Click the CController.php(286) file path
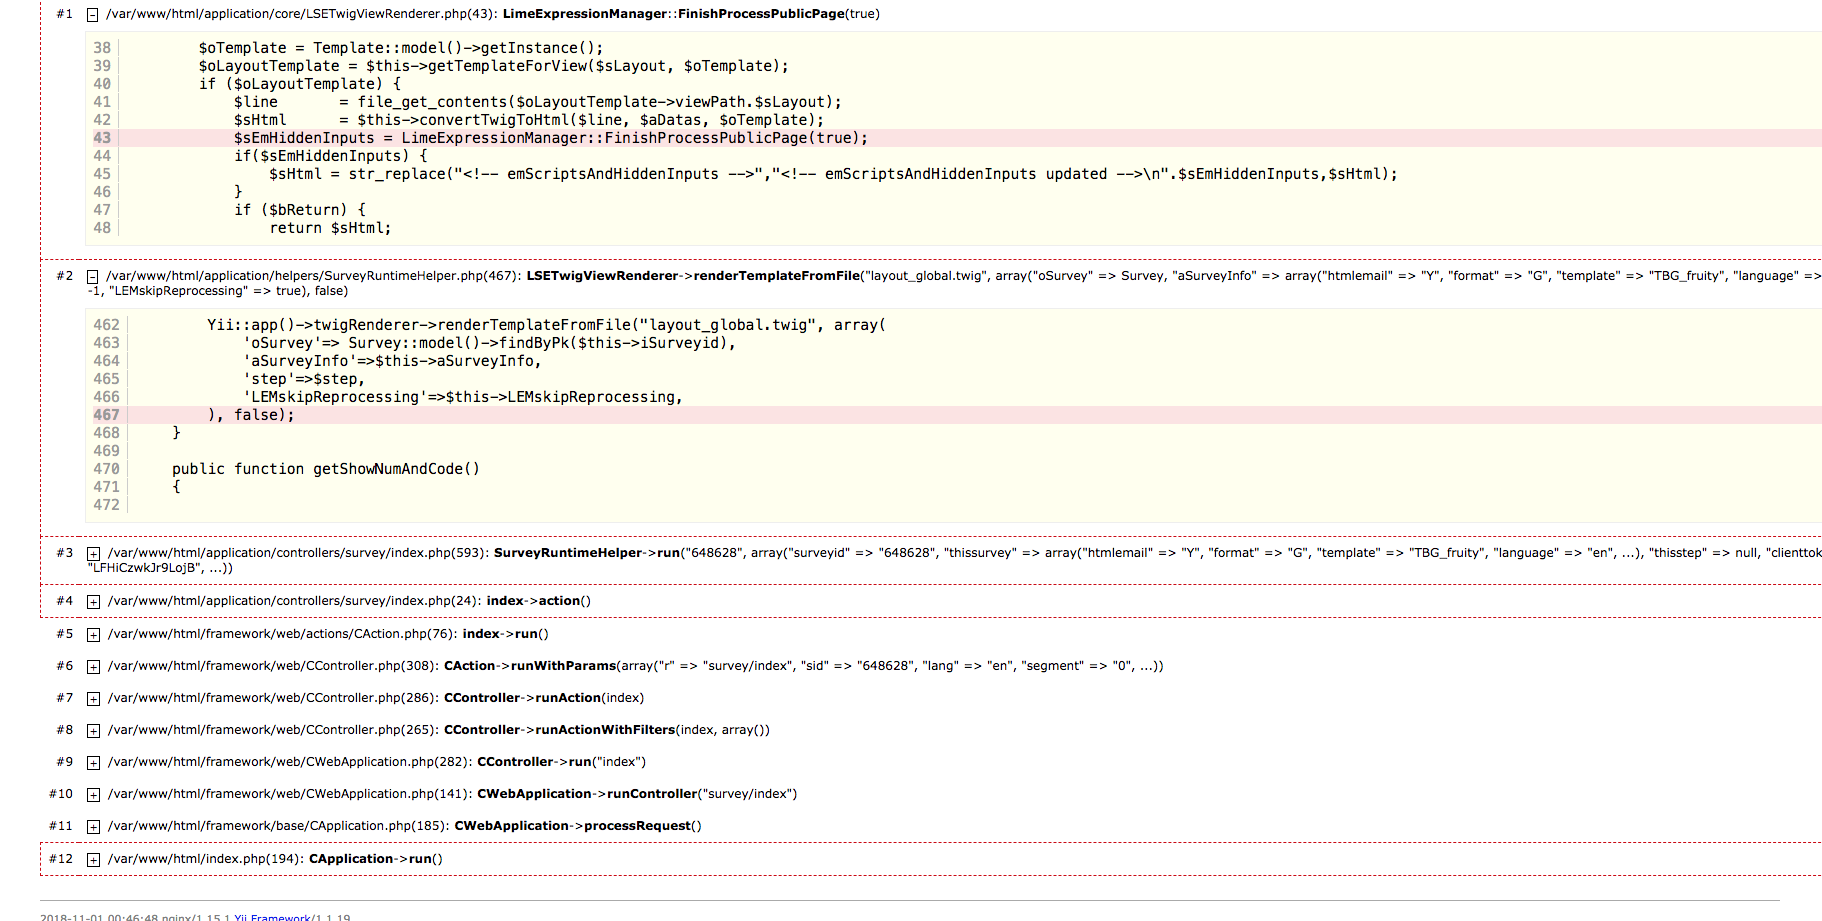Screen dimensions: 1822x921 pyautogui.click(x=273, y=698)
